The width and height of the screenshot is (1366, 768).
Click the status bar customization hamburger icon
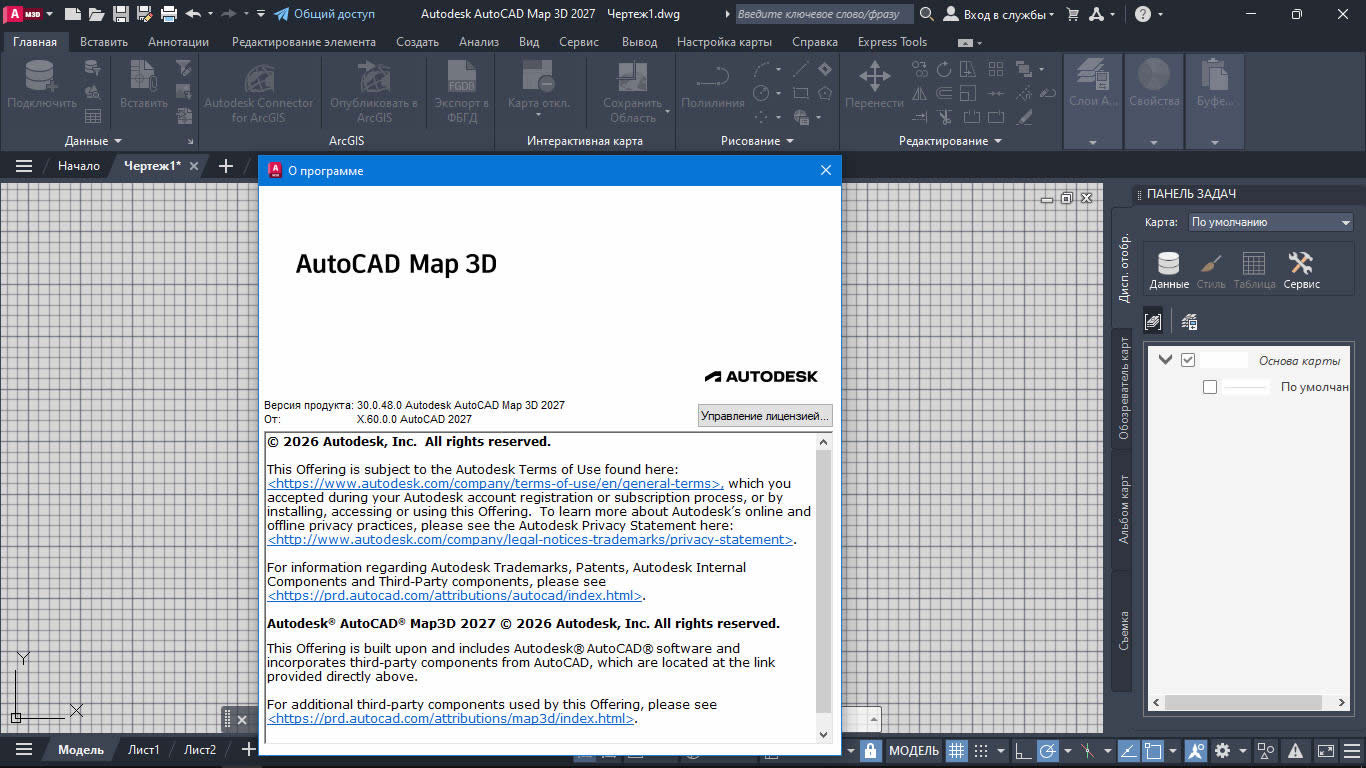1350,750
